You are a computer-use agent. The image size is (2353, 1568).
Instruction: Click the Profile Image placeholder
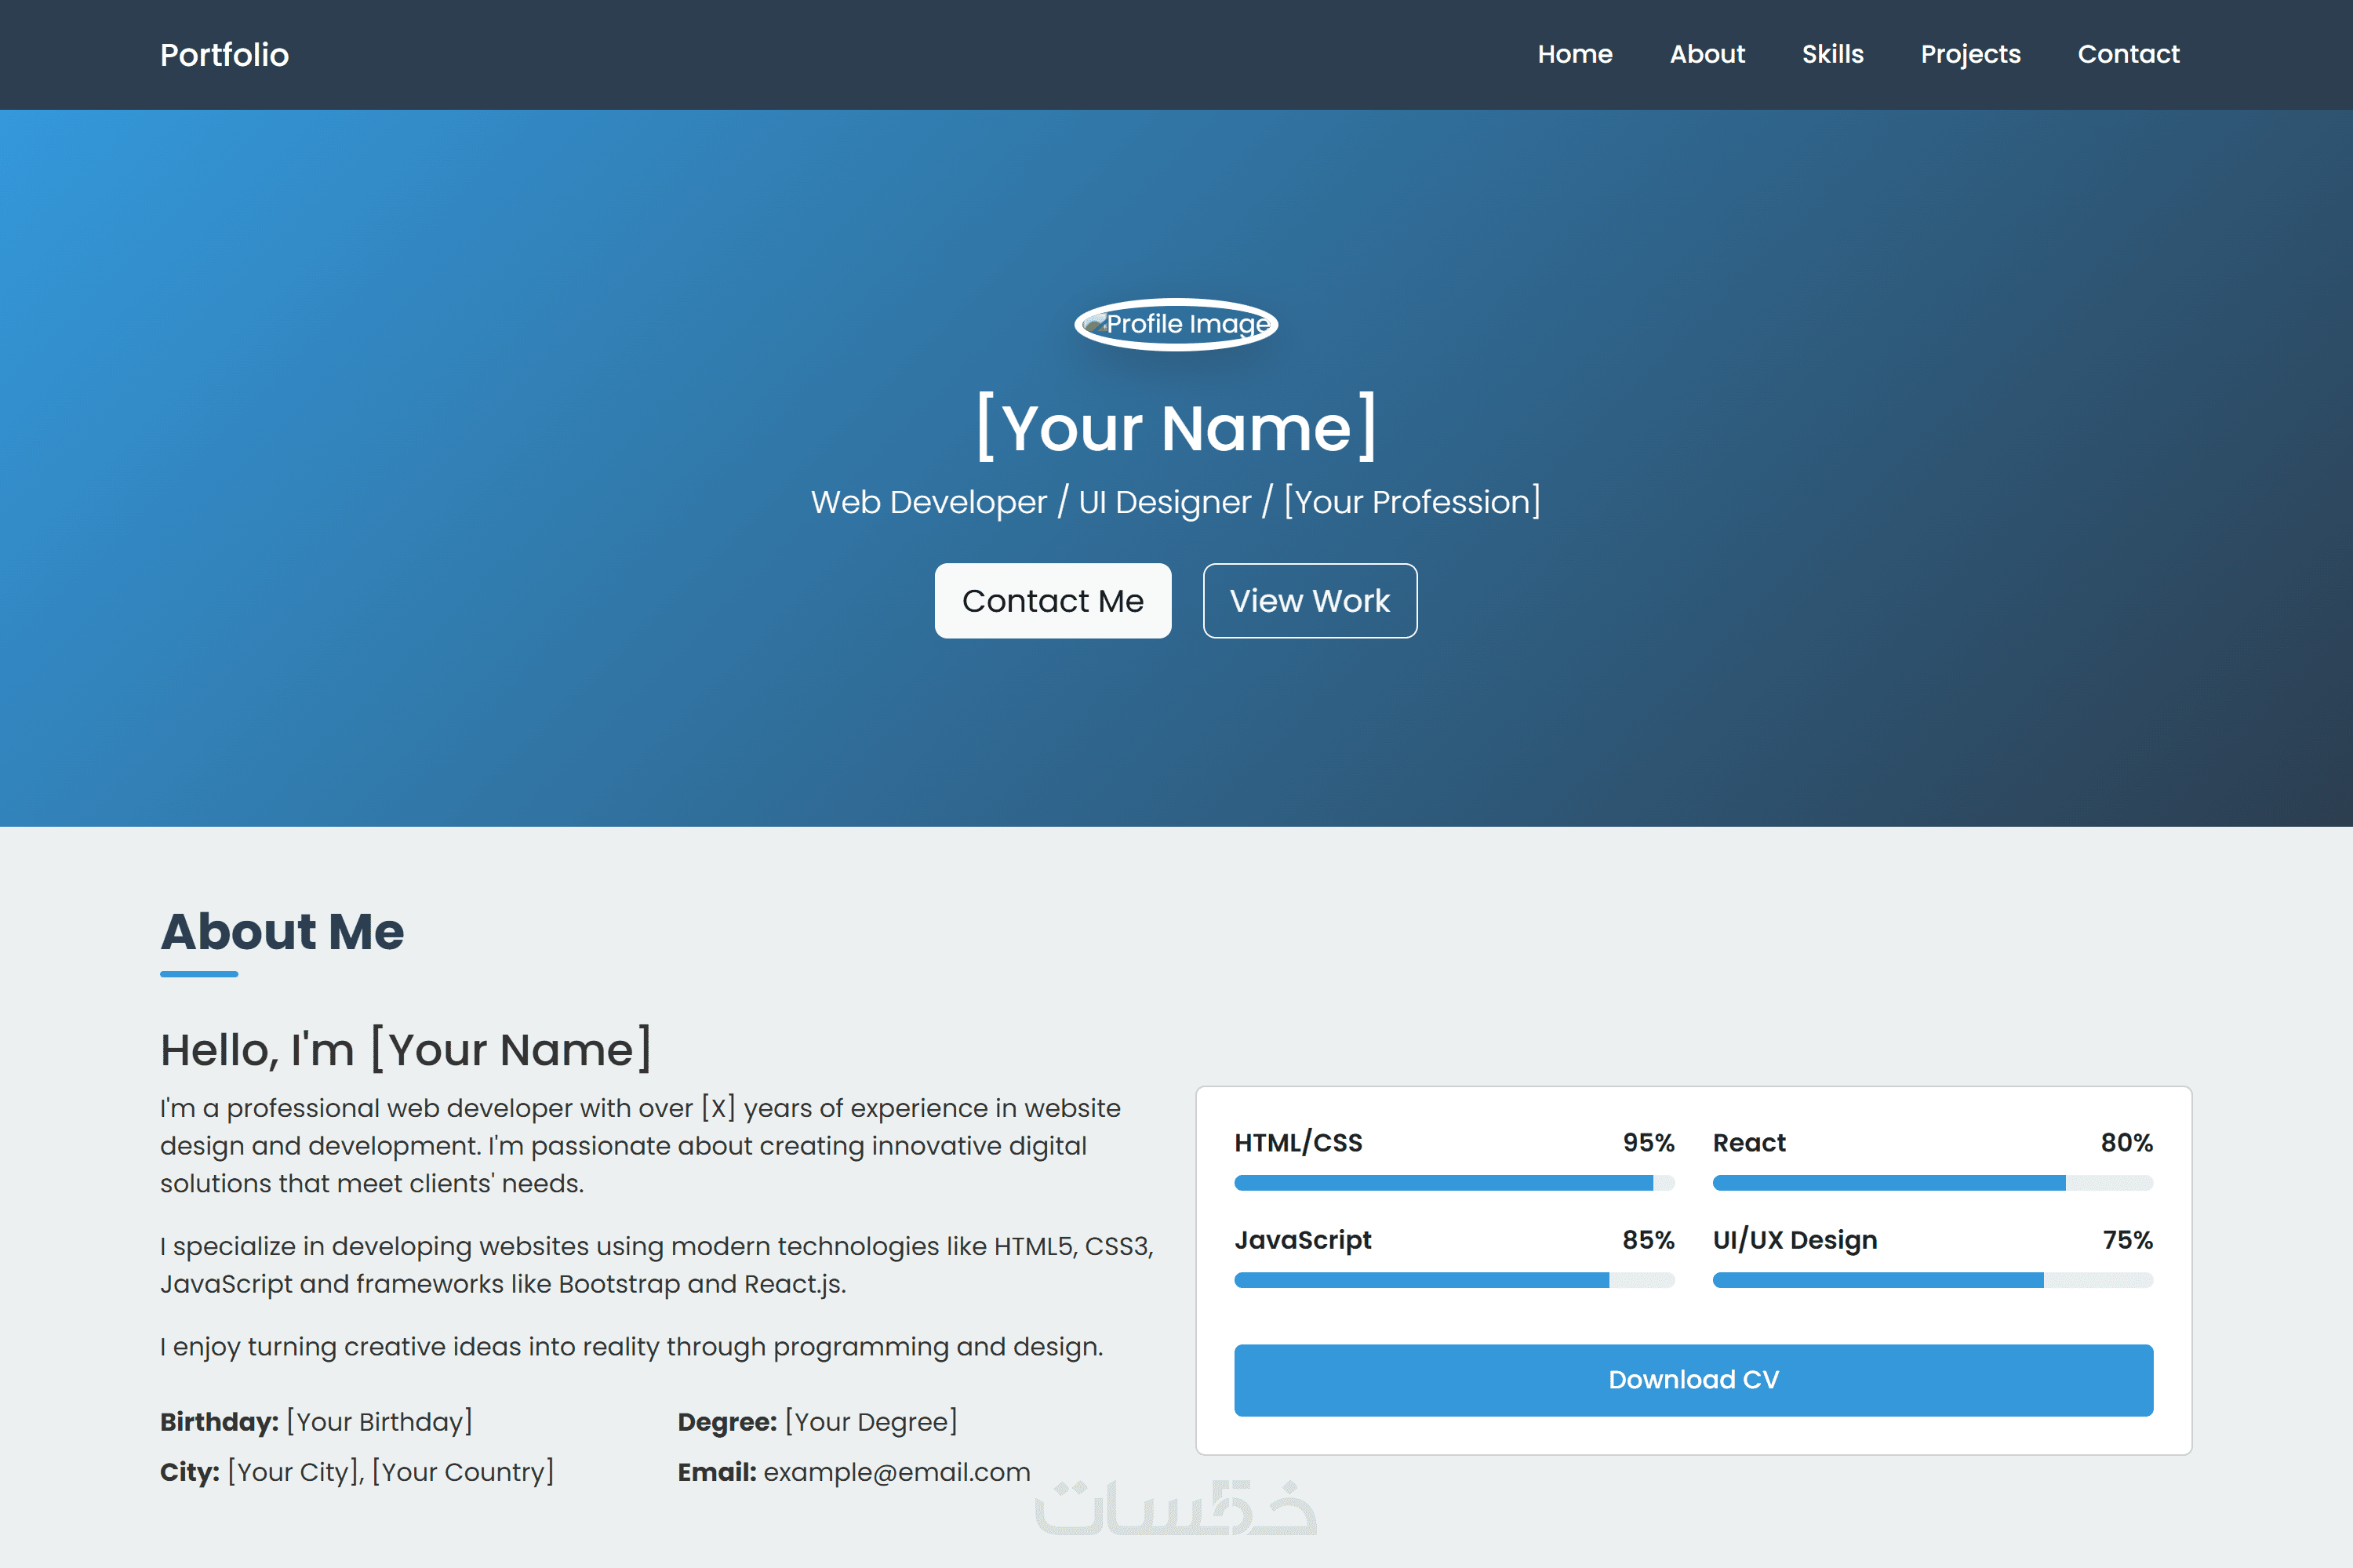coord(1176,324)
